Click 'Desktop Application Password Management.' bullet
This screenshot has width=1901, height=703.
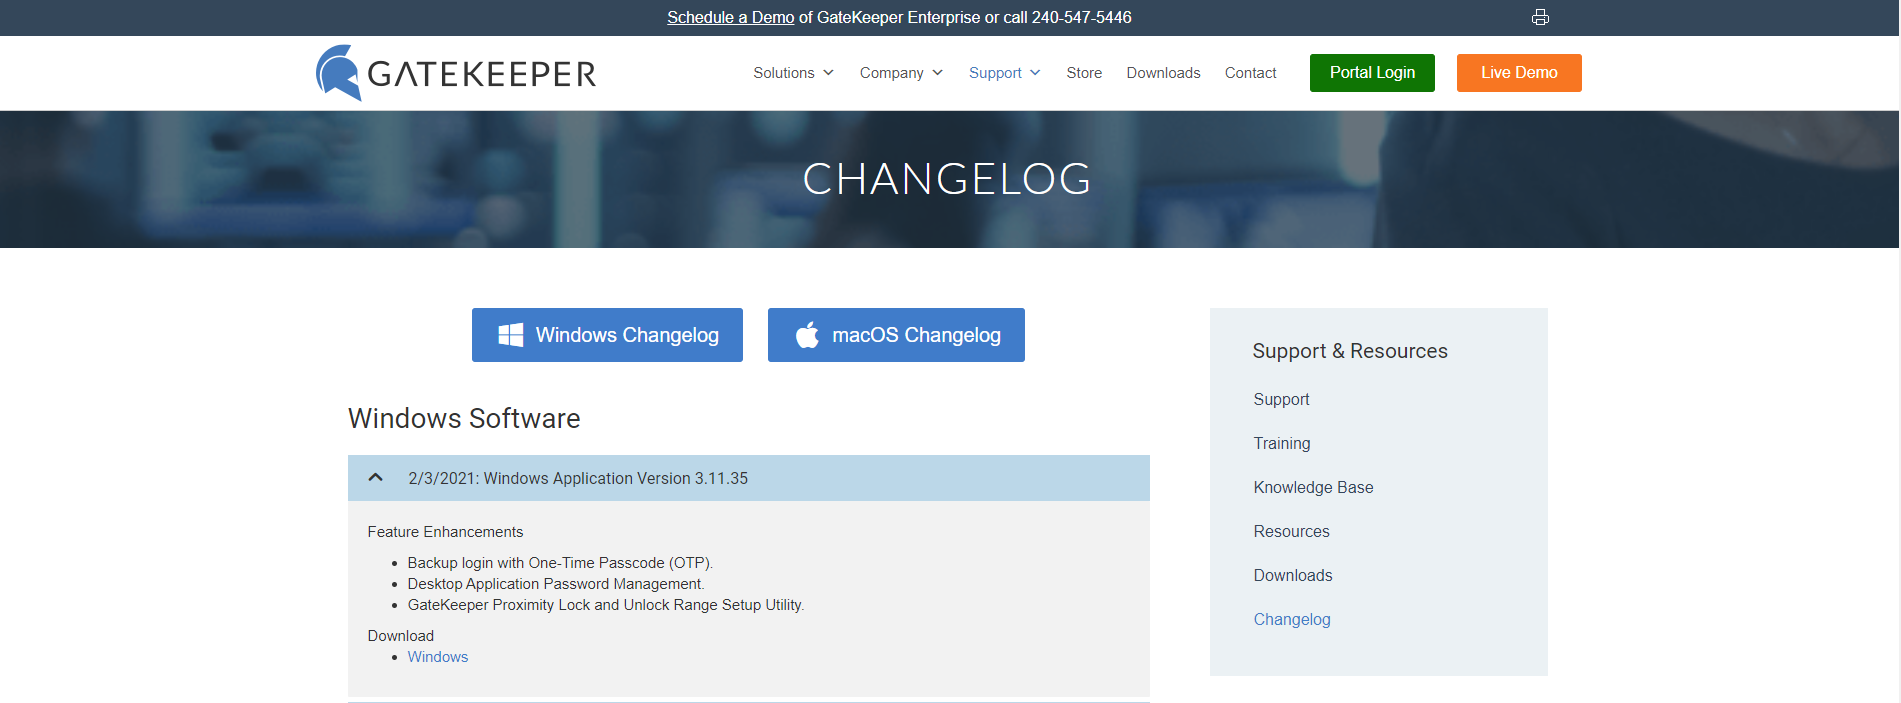tap(556, 584)
